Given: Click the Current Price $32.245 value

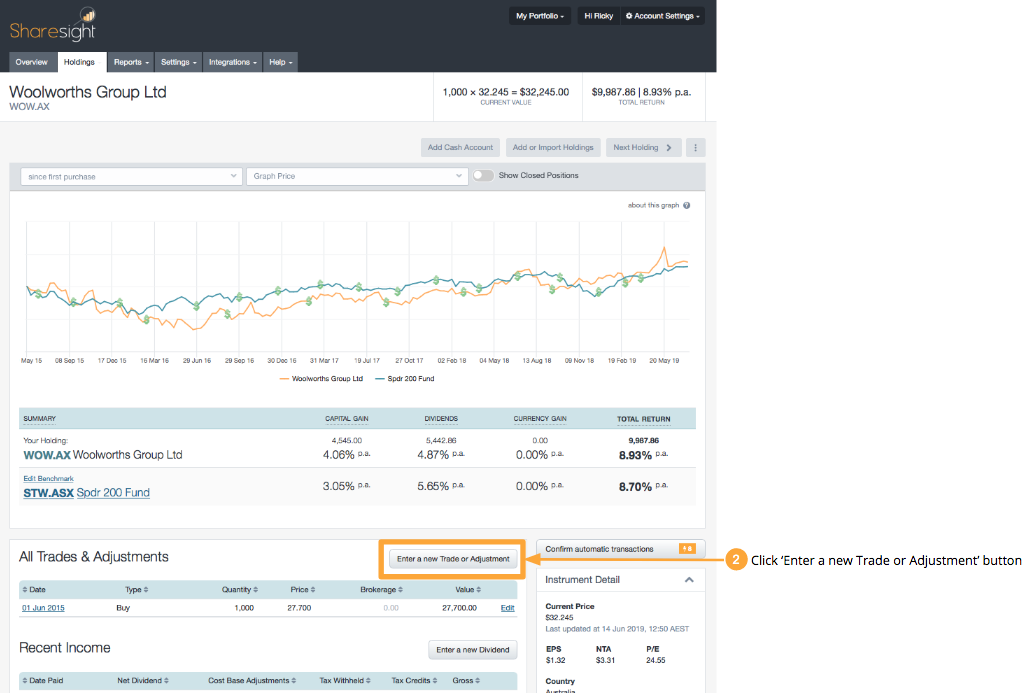Looking at the screenshot, I should click(x=559, y=618).
